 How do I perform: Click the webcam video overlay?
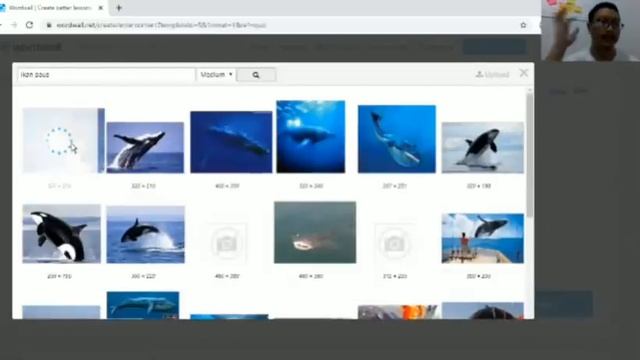[x=590, y=31]
